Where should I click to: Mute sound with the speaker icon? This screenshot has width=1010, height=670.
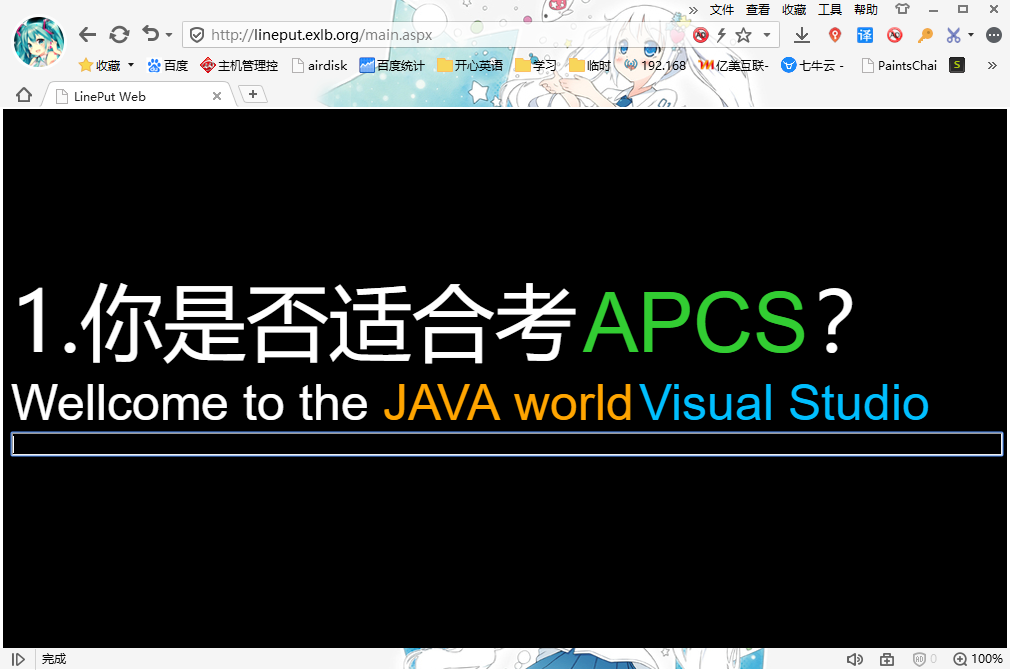click(x=855, y=659)
